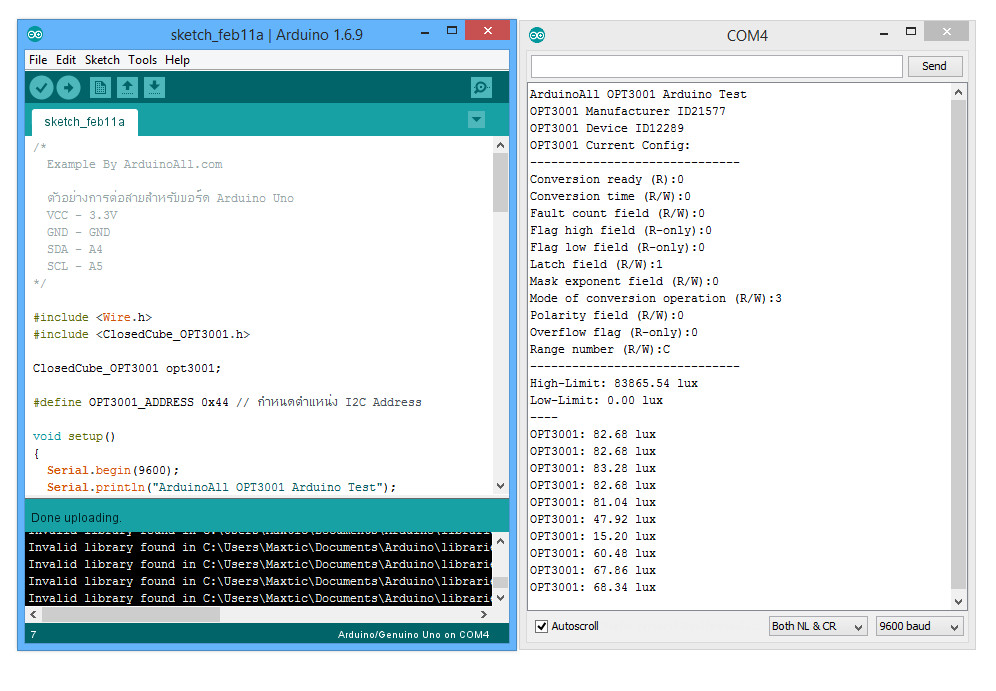Close the Arduino sketch window

pyautogui.click(x=487, y=30)
